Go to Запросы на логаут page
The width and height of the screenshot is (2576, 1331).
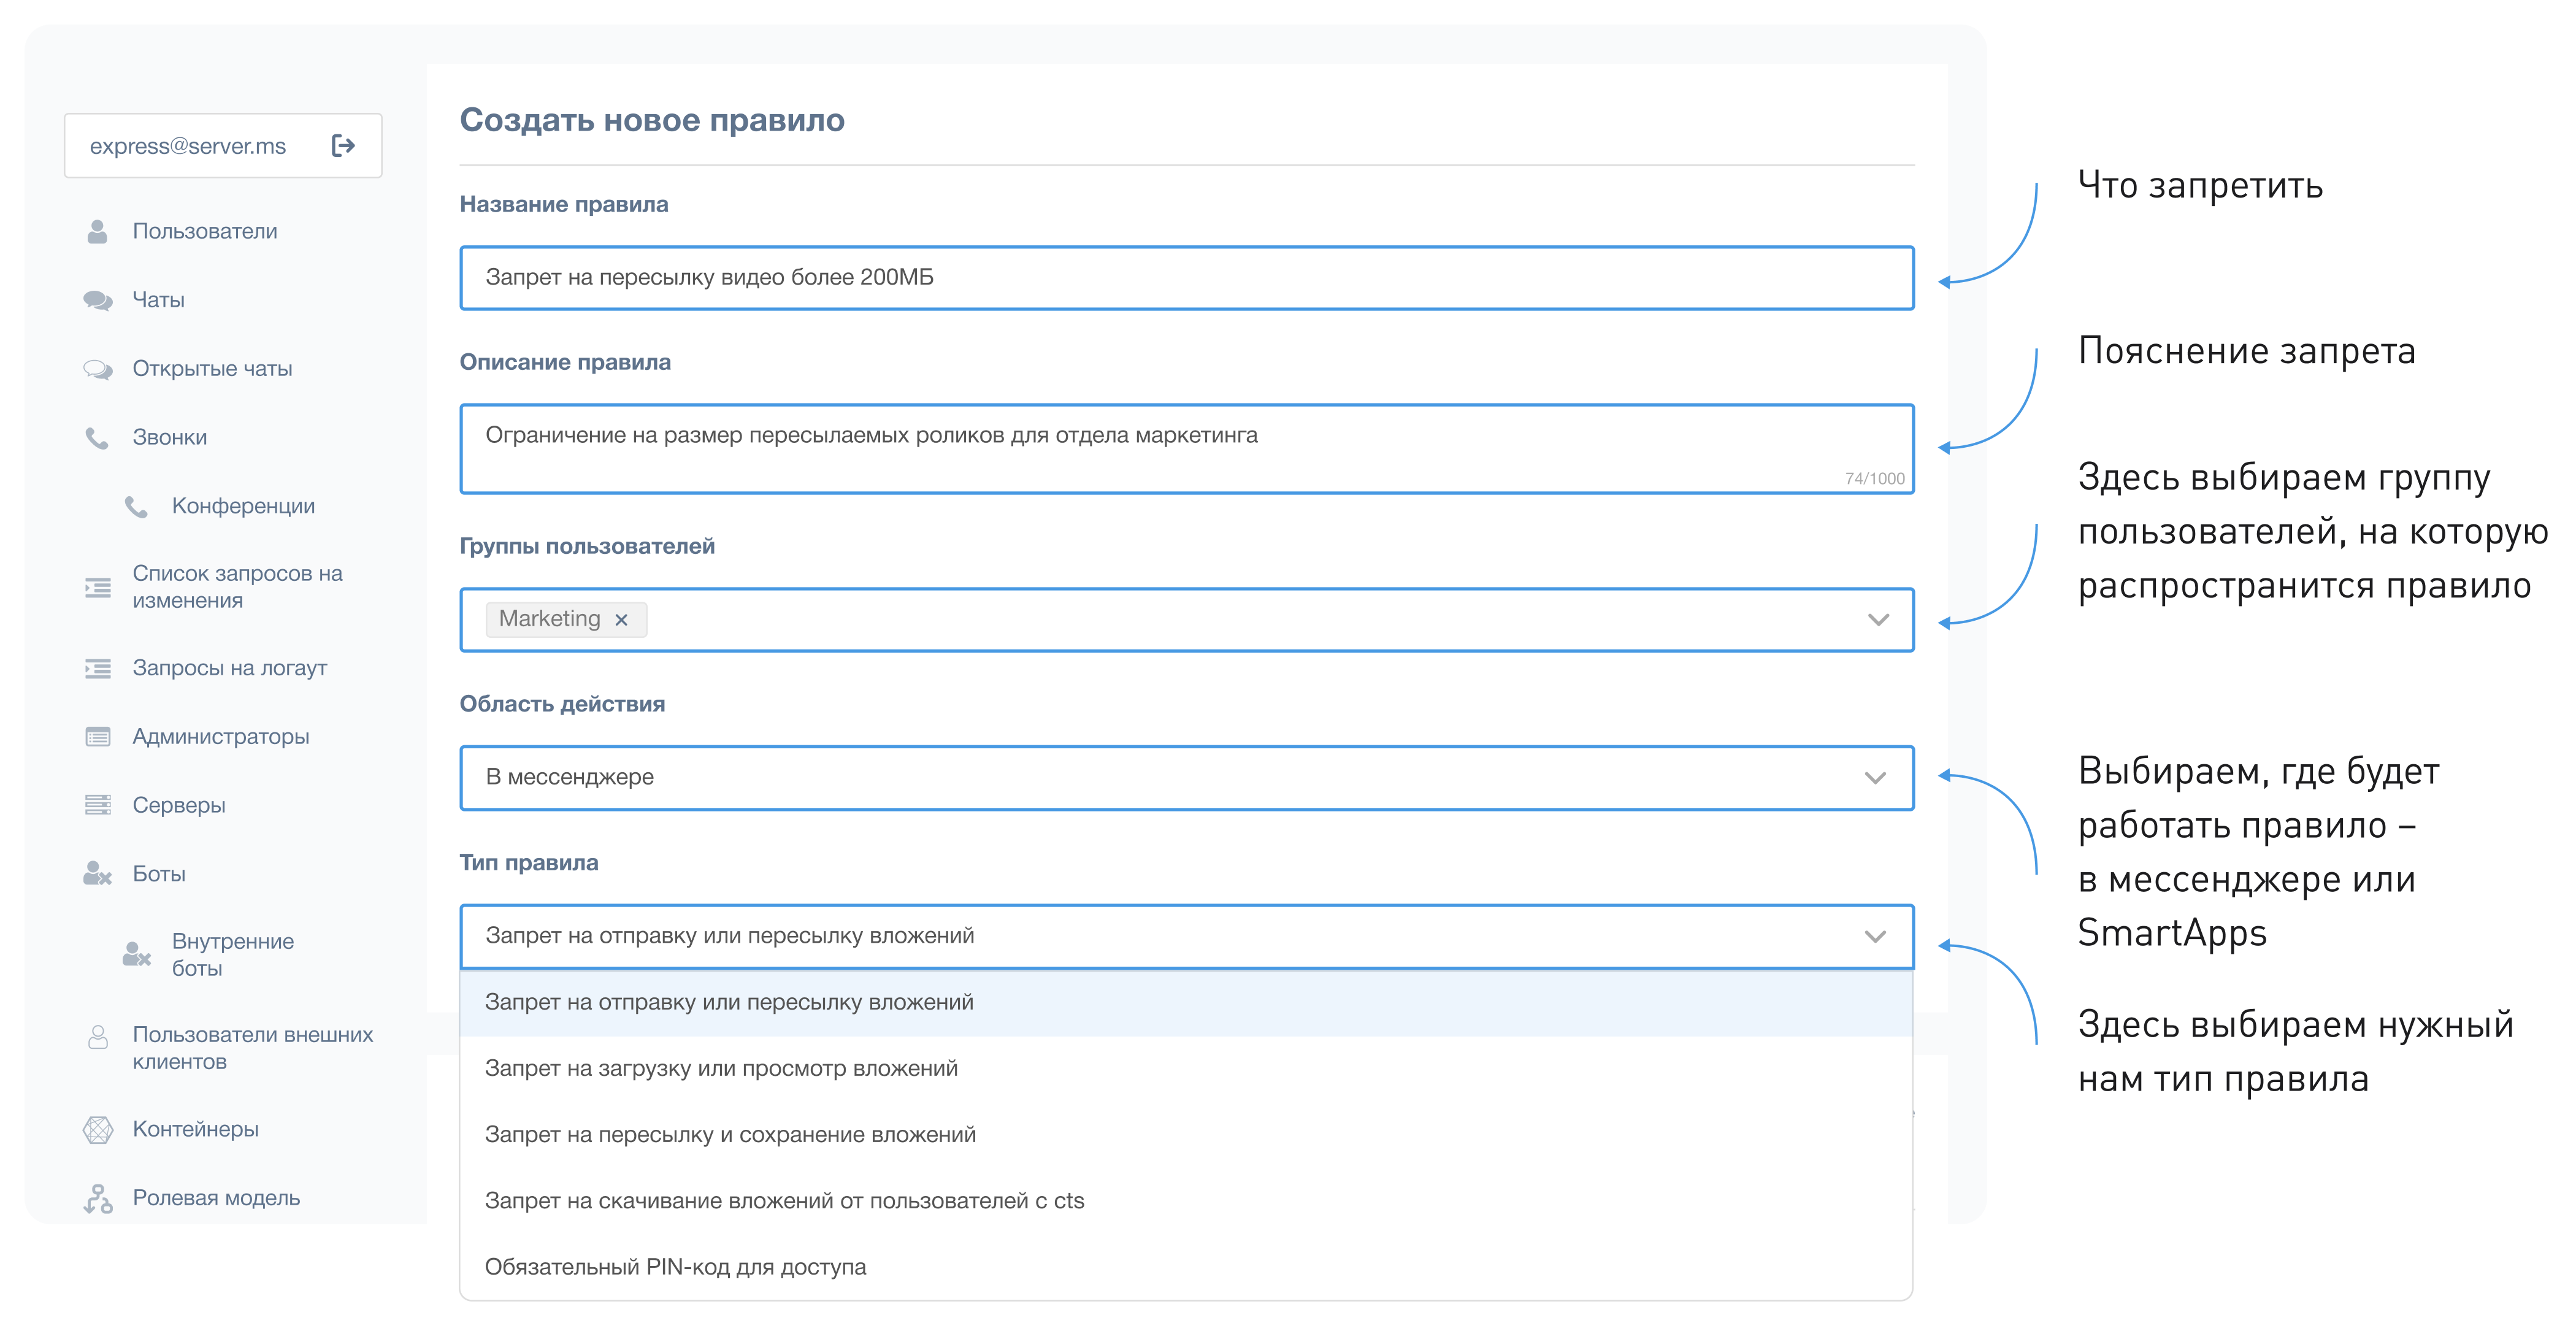(229, 668)
